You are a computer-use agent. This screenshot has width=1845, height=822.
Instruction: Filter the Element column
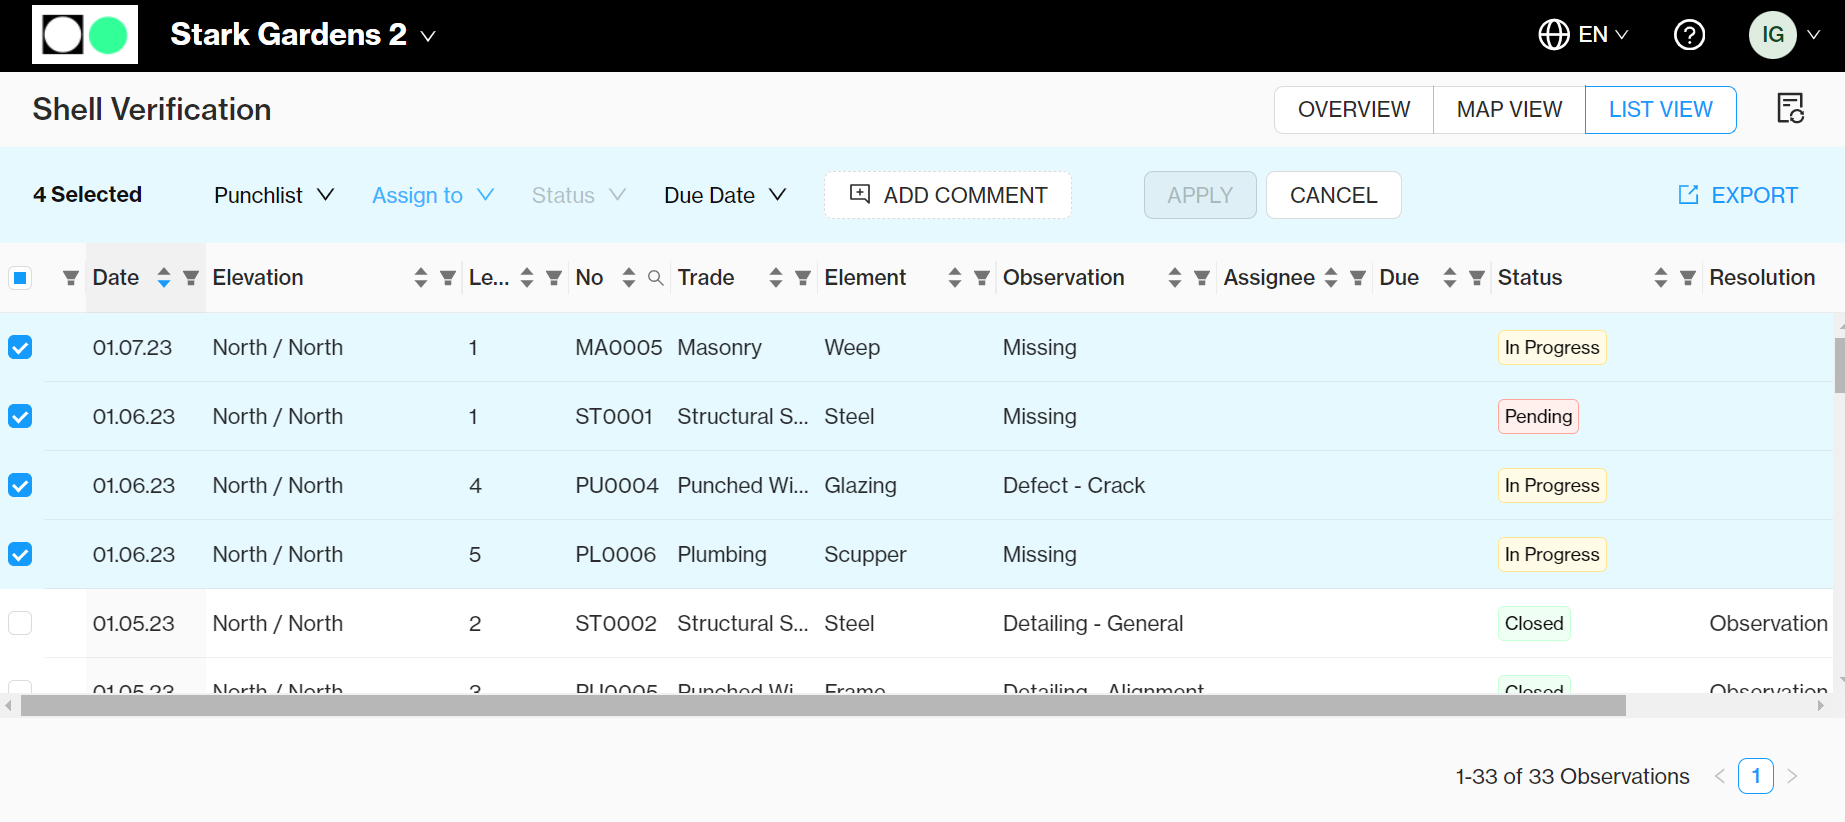point(982,278)
